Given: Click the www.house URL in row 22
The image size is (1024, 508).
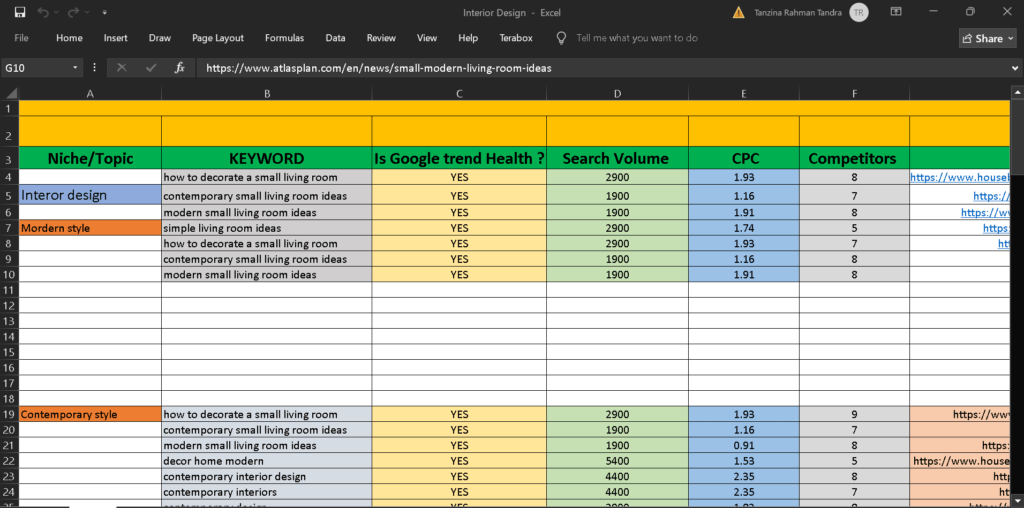Looking at the screenshot, I should (961, 460).
